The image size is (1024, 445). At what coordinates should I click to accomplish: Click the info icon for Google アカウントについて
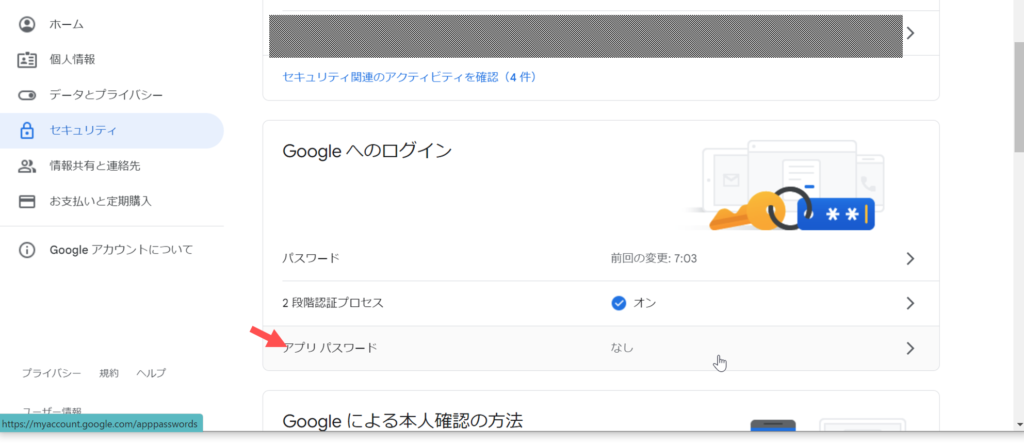[27, 250]
